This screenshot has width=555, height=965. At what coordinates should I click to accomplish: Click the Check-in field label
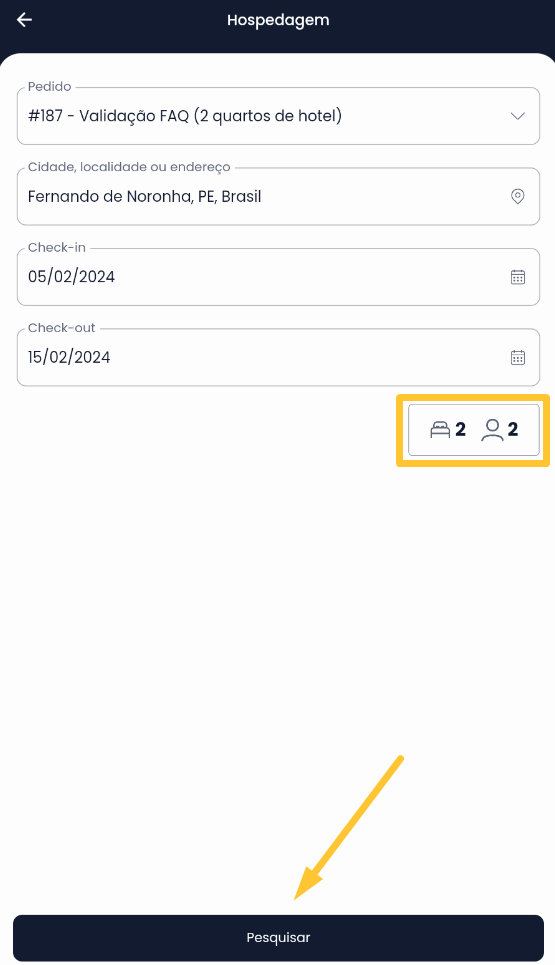coord(57,247)
